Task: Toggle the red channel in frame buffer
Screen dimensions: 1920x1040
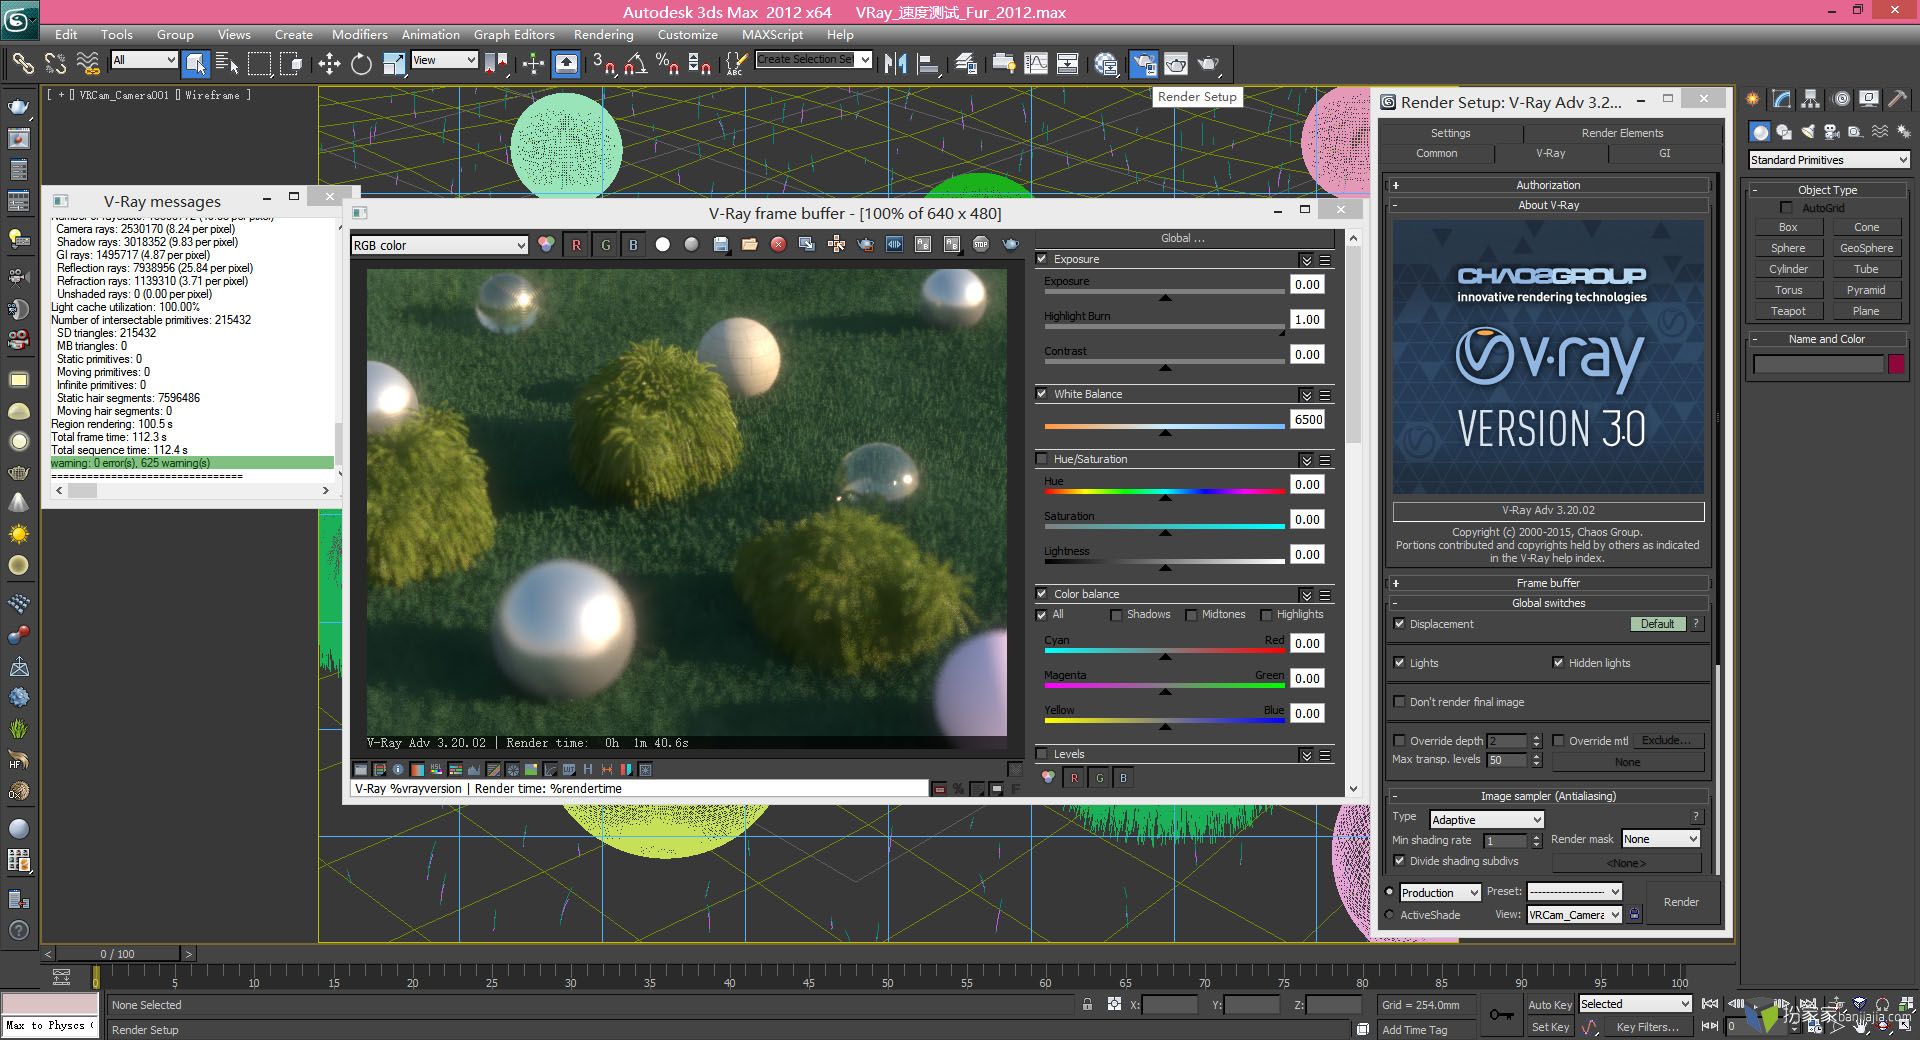Action: click(x=576, y=245)
